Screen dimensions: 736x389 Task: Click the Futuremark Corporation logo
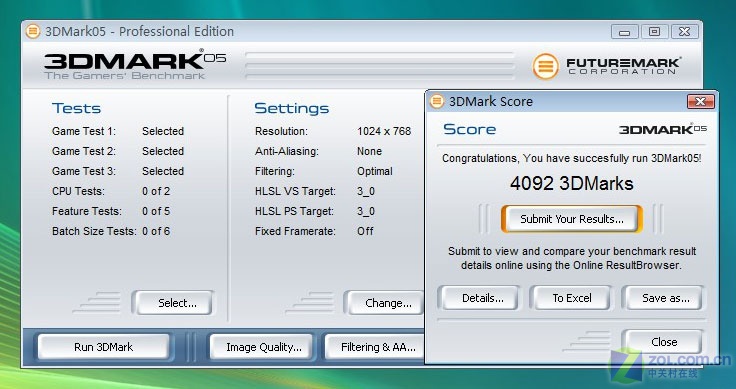coord(607,66)
